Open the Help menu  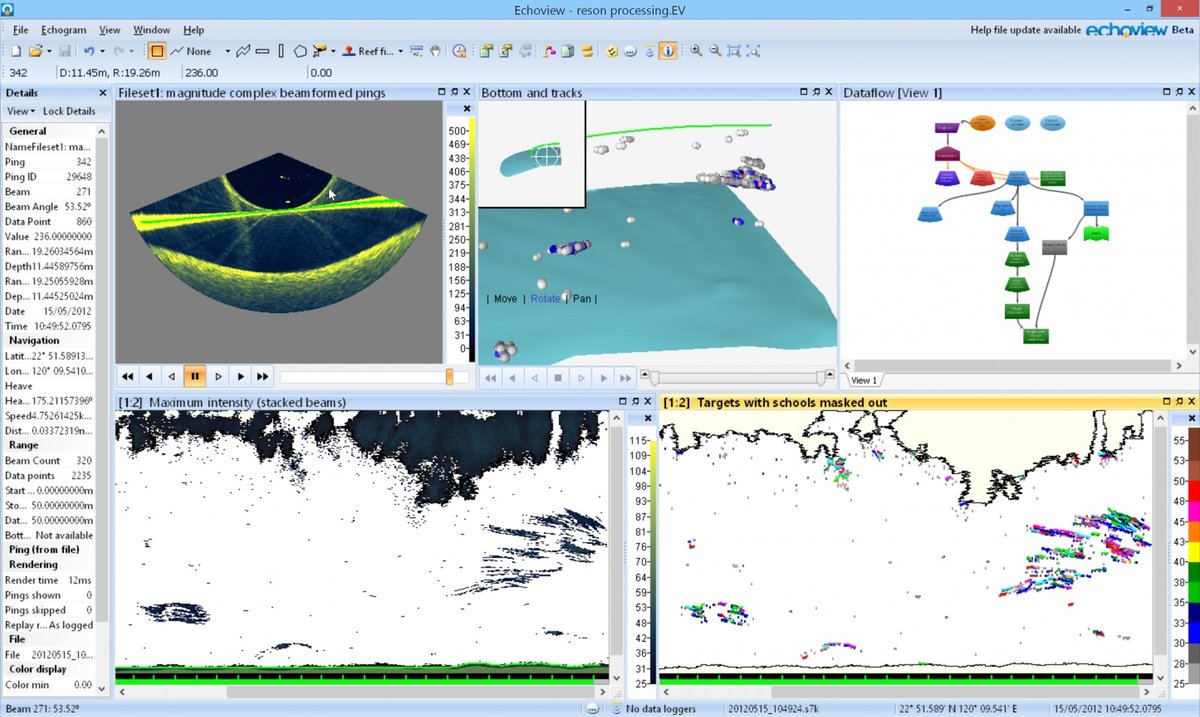pos(194,30)
